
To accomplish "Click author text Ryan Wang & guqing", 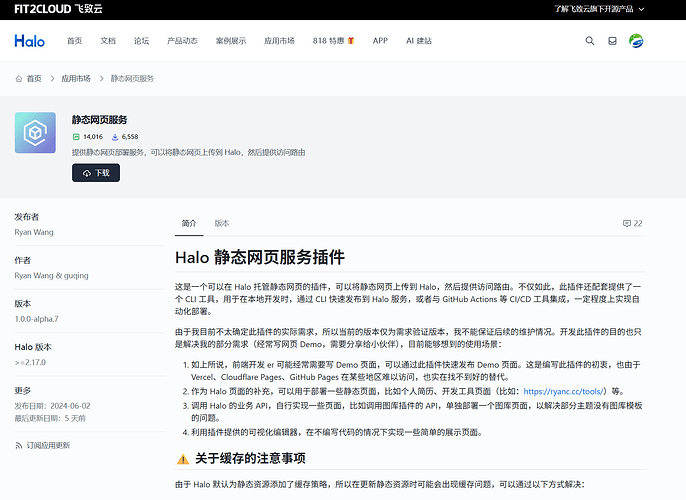I will (x=51, y=276).
